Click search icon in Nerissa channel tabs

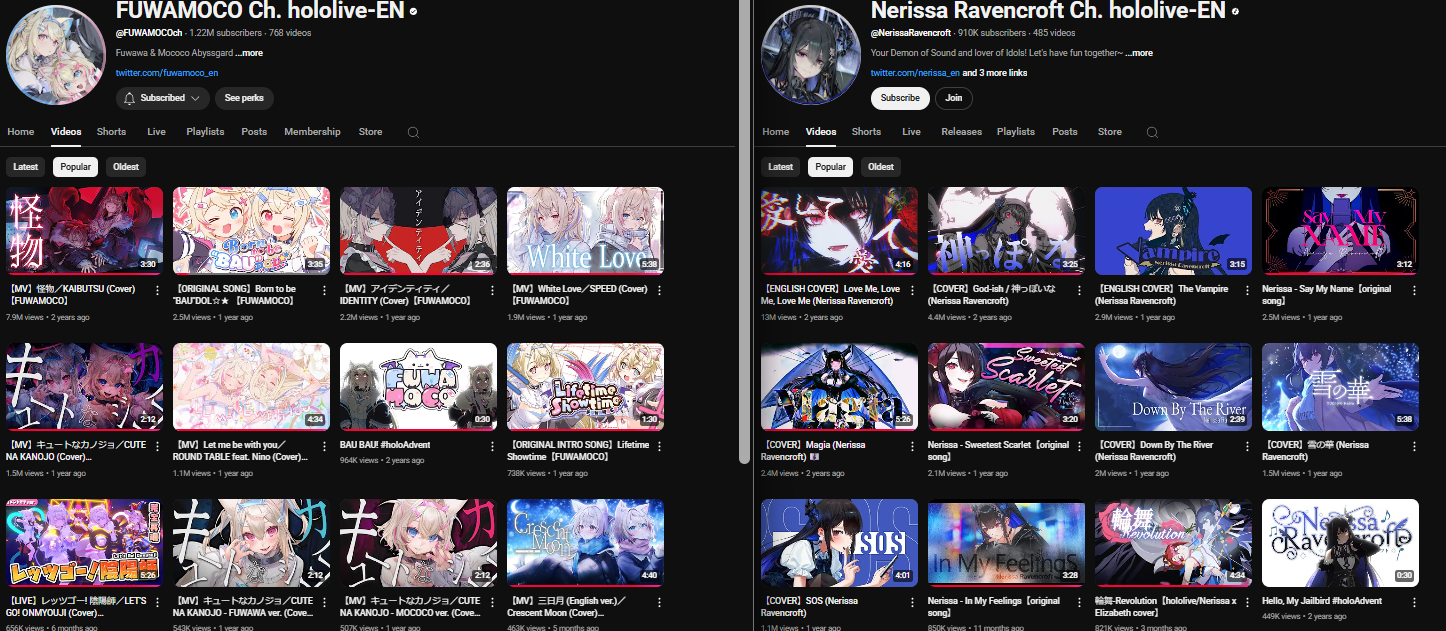point(1152,132)
